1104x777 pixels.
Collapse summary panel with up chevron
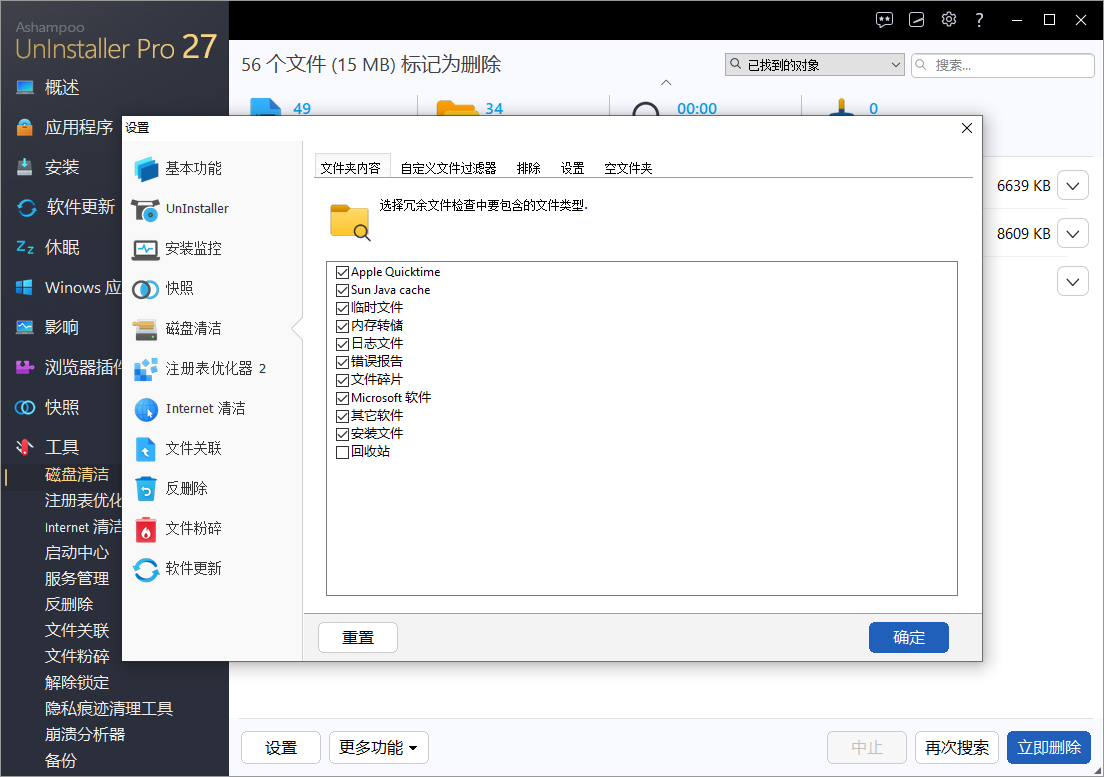(666, 83)
